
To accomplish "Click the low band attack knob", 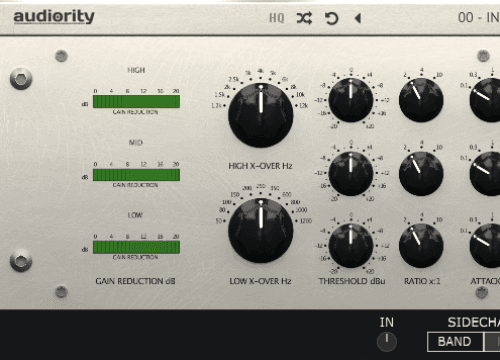I will click(x=485, y=246).
